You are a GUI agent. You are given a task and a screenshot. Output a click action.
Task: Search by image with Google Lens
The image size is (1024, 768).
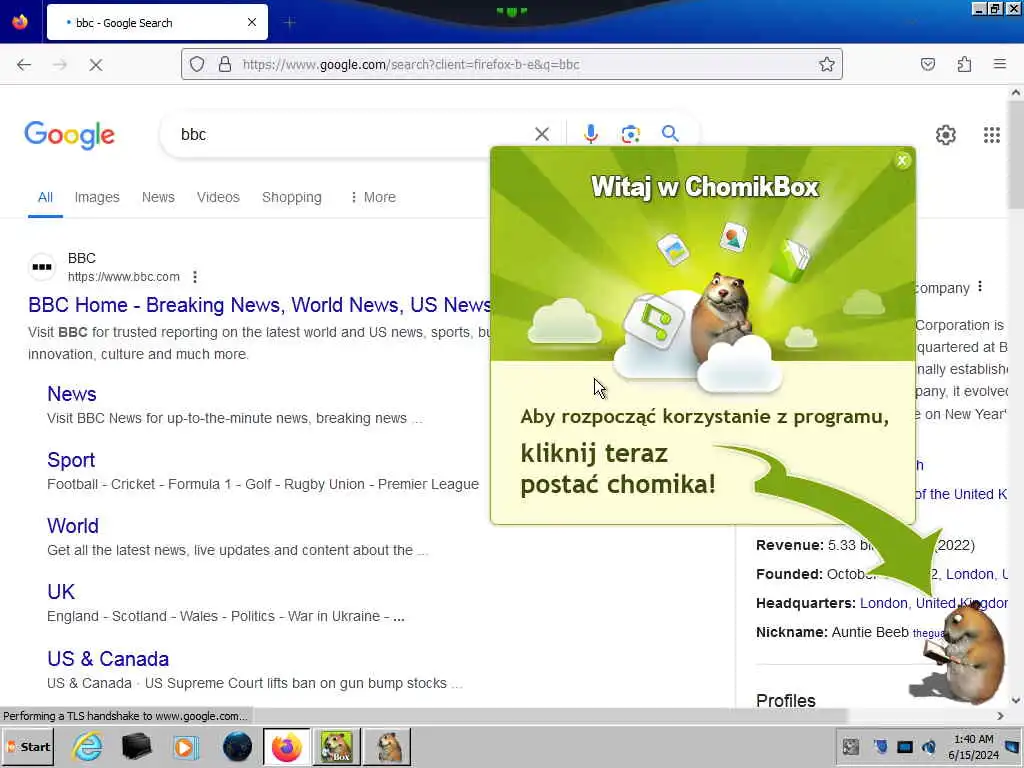(630, 134)
